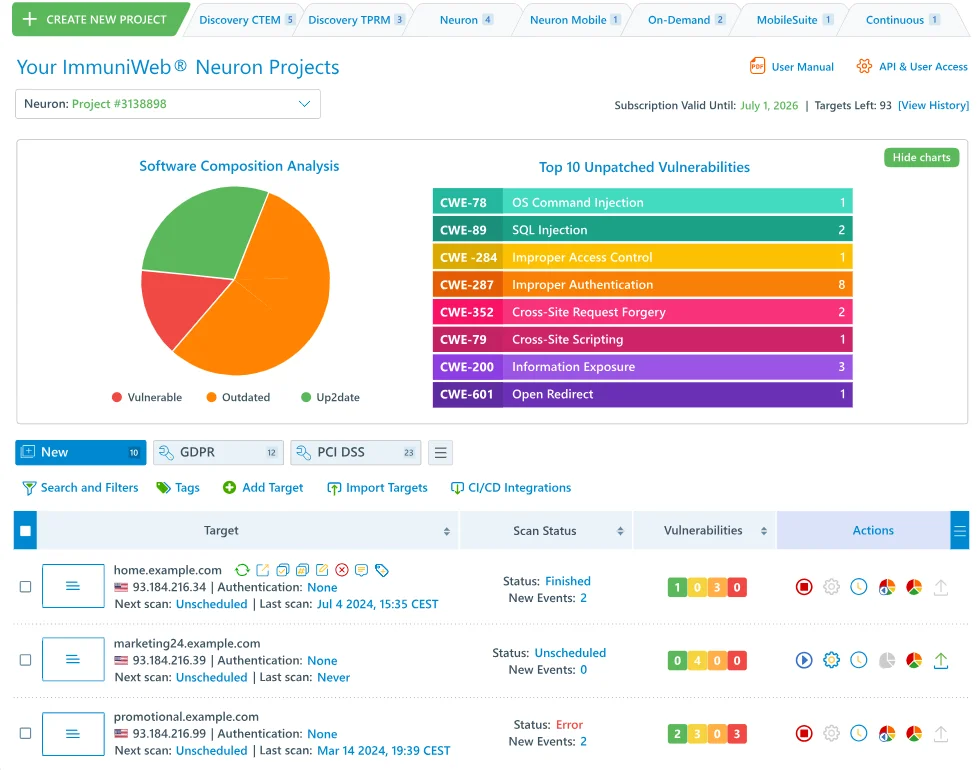
Task: Click the edit pencil icon for home.example.com
Action: coord(322,570)
